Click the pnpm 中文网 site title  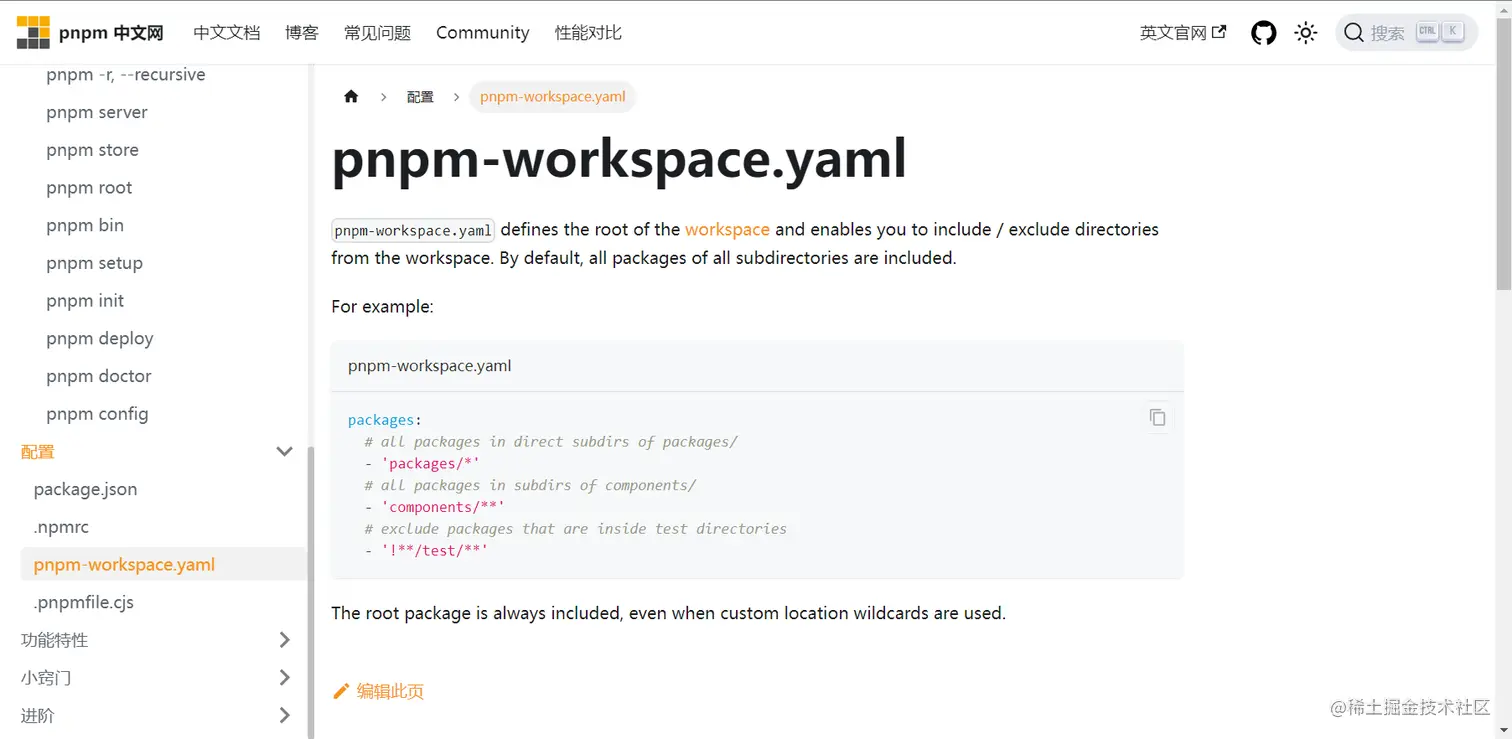click(111, 33)
